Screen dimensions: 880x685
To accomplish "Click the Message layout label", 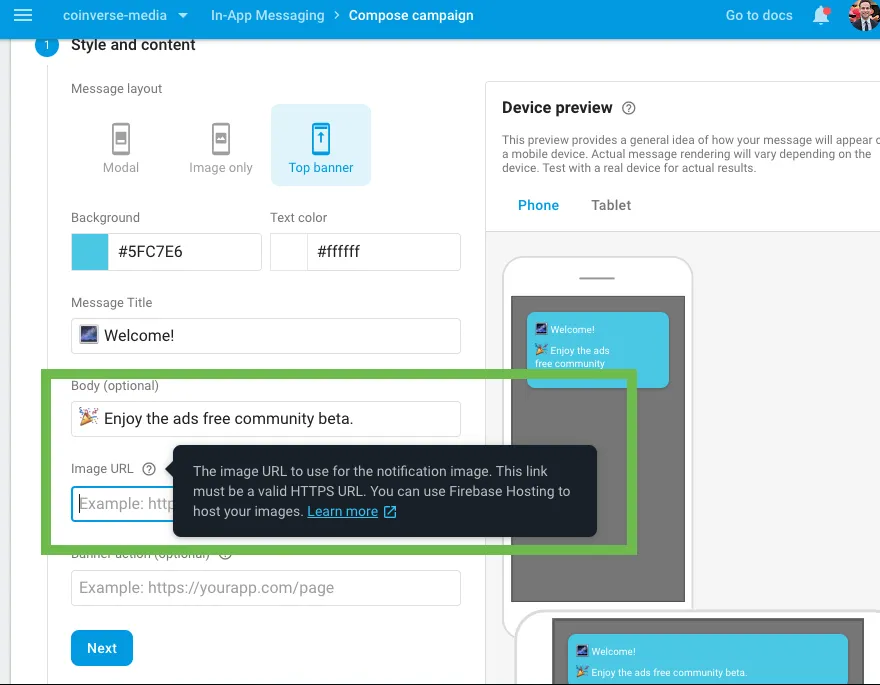I will pos(116,89).
